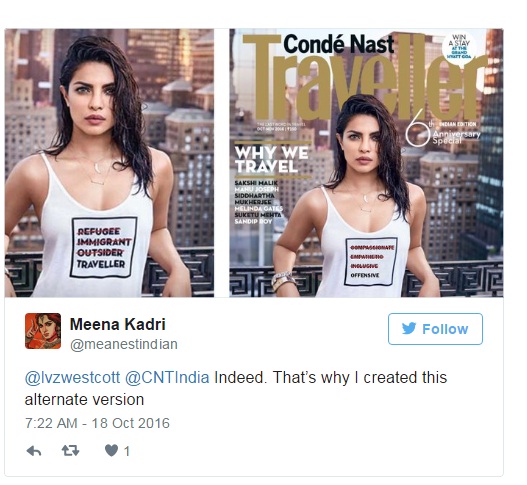Viewport: 527px width, 485px height.
Task: Open the 7:22 AM - 18 Oct 2016 timestamp
Action: pos(97,423)
